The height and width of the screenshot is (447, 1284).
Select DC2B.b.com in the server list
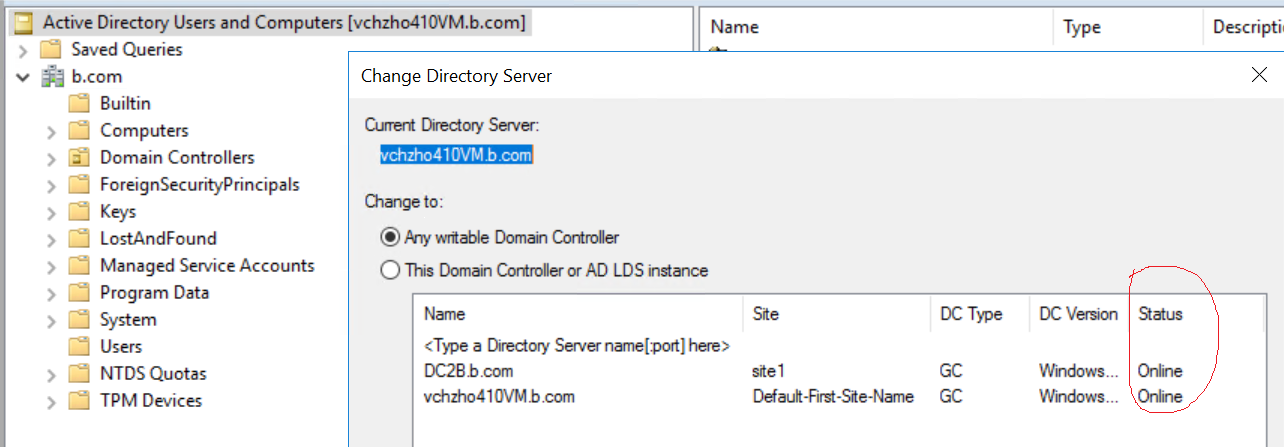point(469,371)
